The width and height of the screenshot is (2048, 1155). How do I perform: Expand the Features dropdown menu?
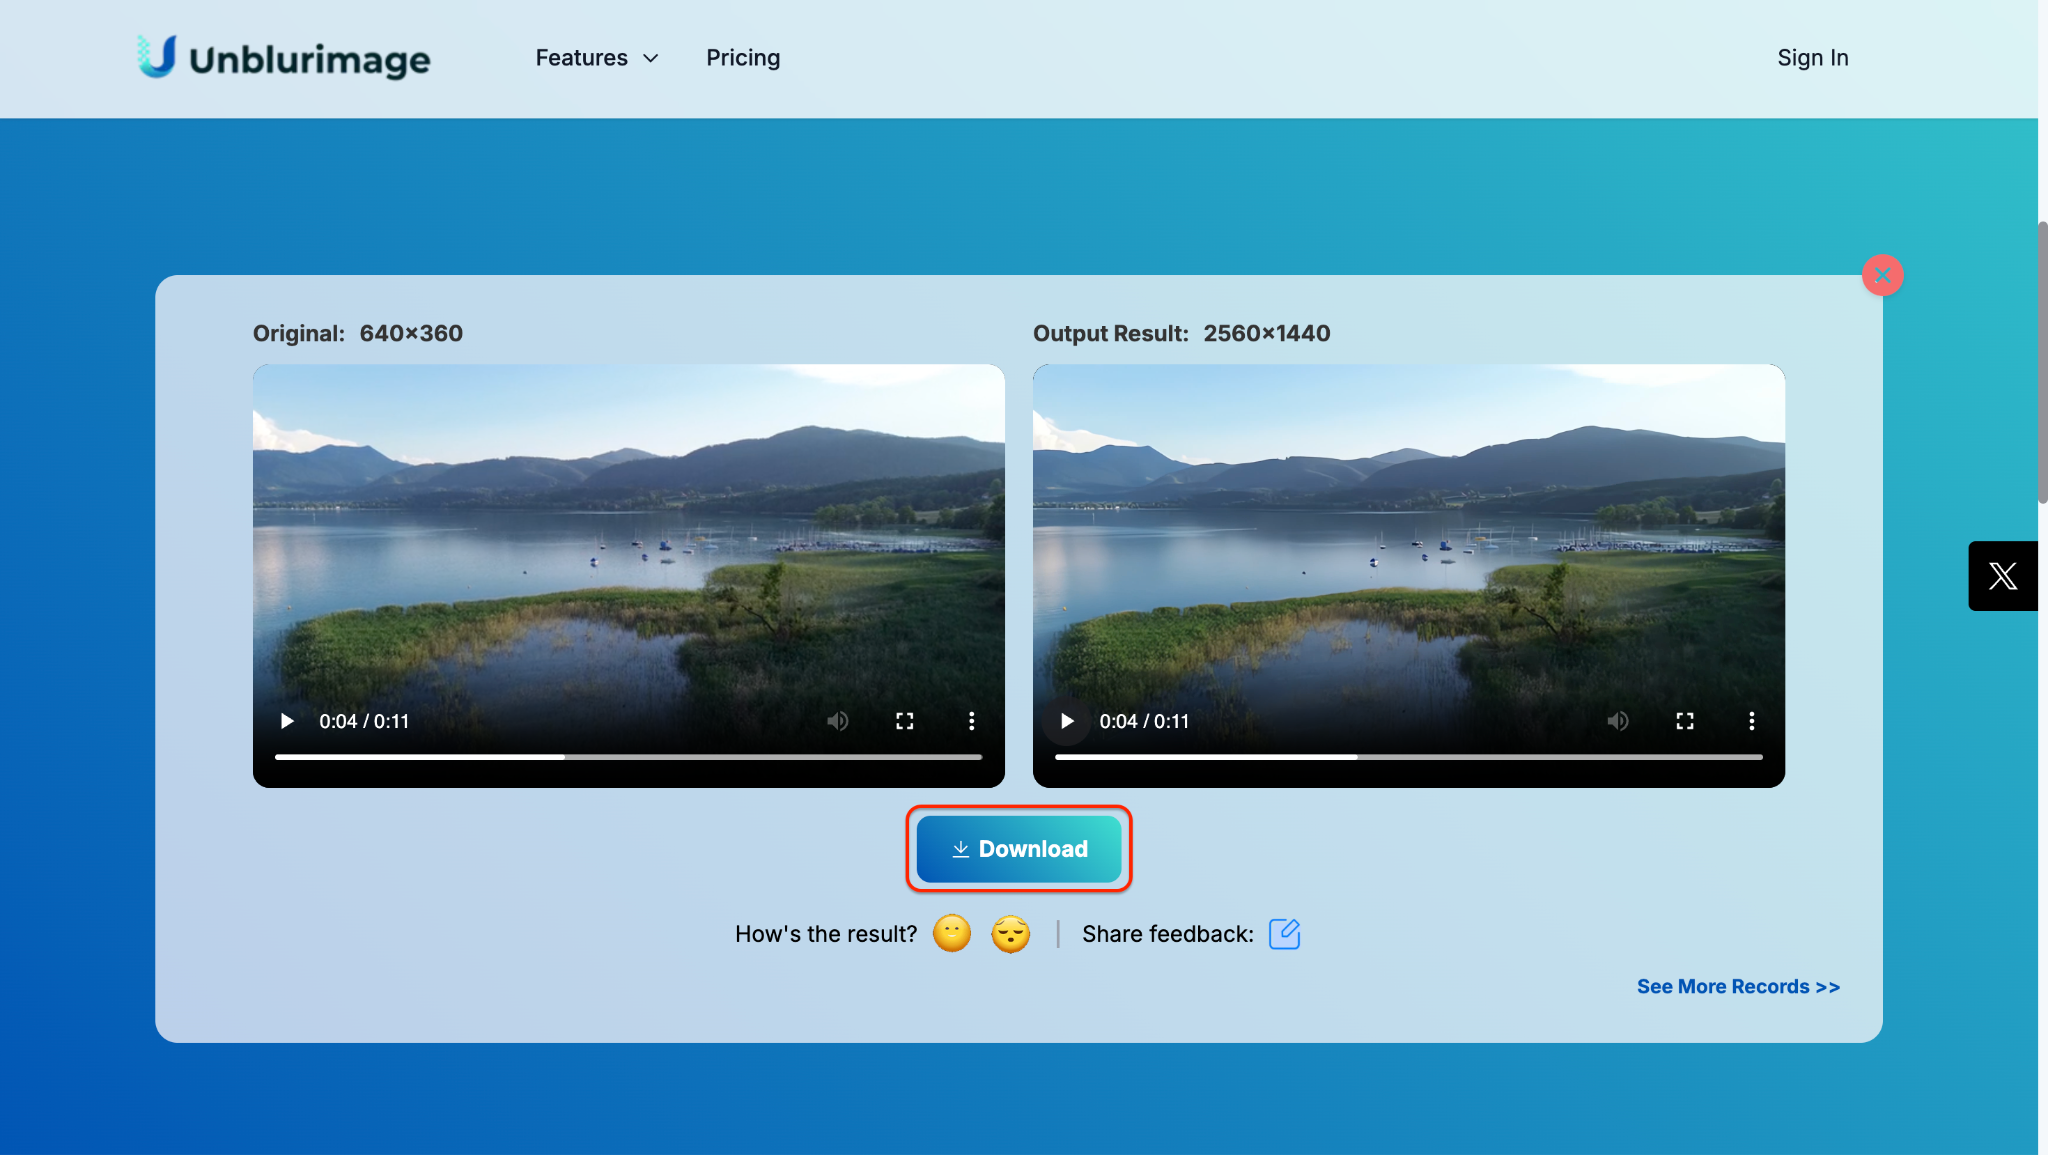coord(596,58)
